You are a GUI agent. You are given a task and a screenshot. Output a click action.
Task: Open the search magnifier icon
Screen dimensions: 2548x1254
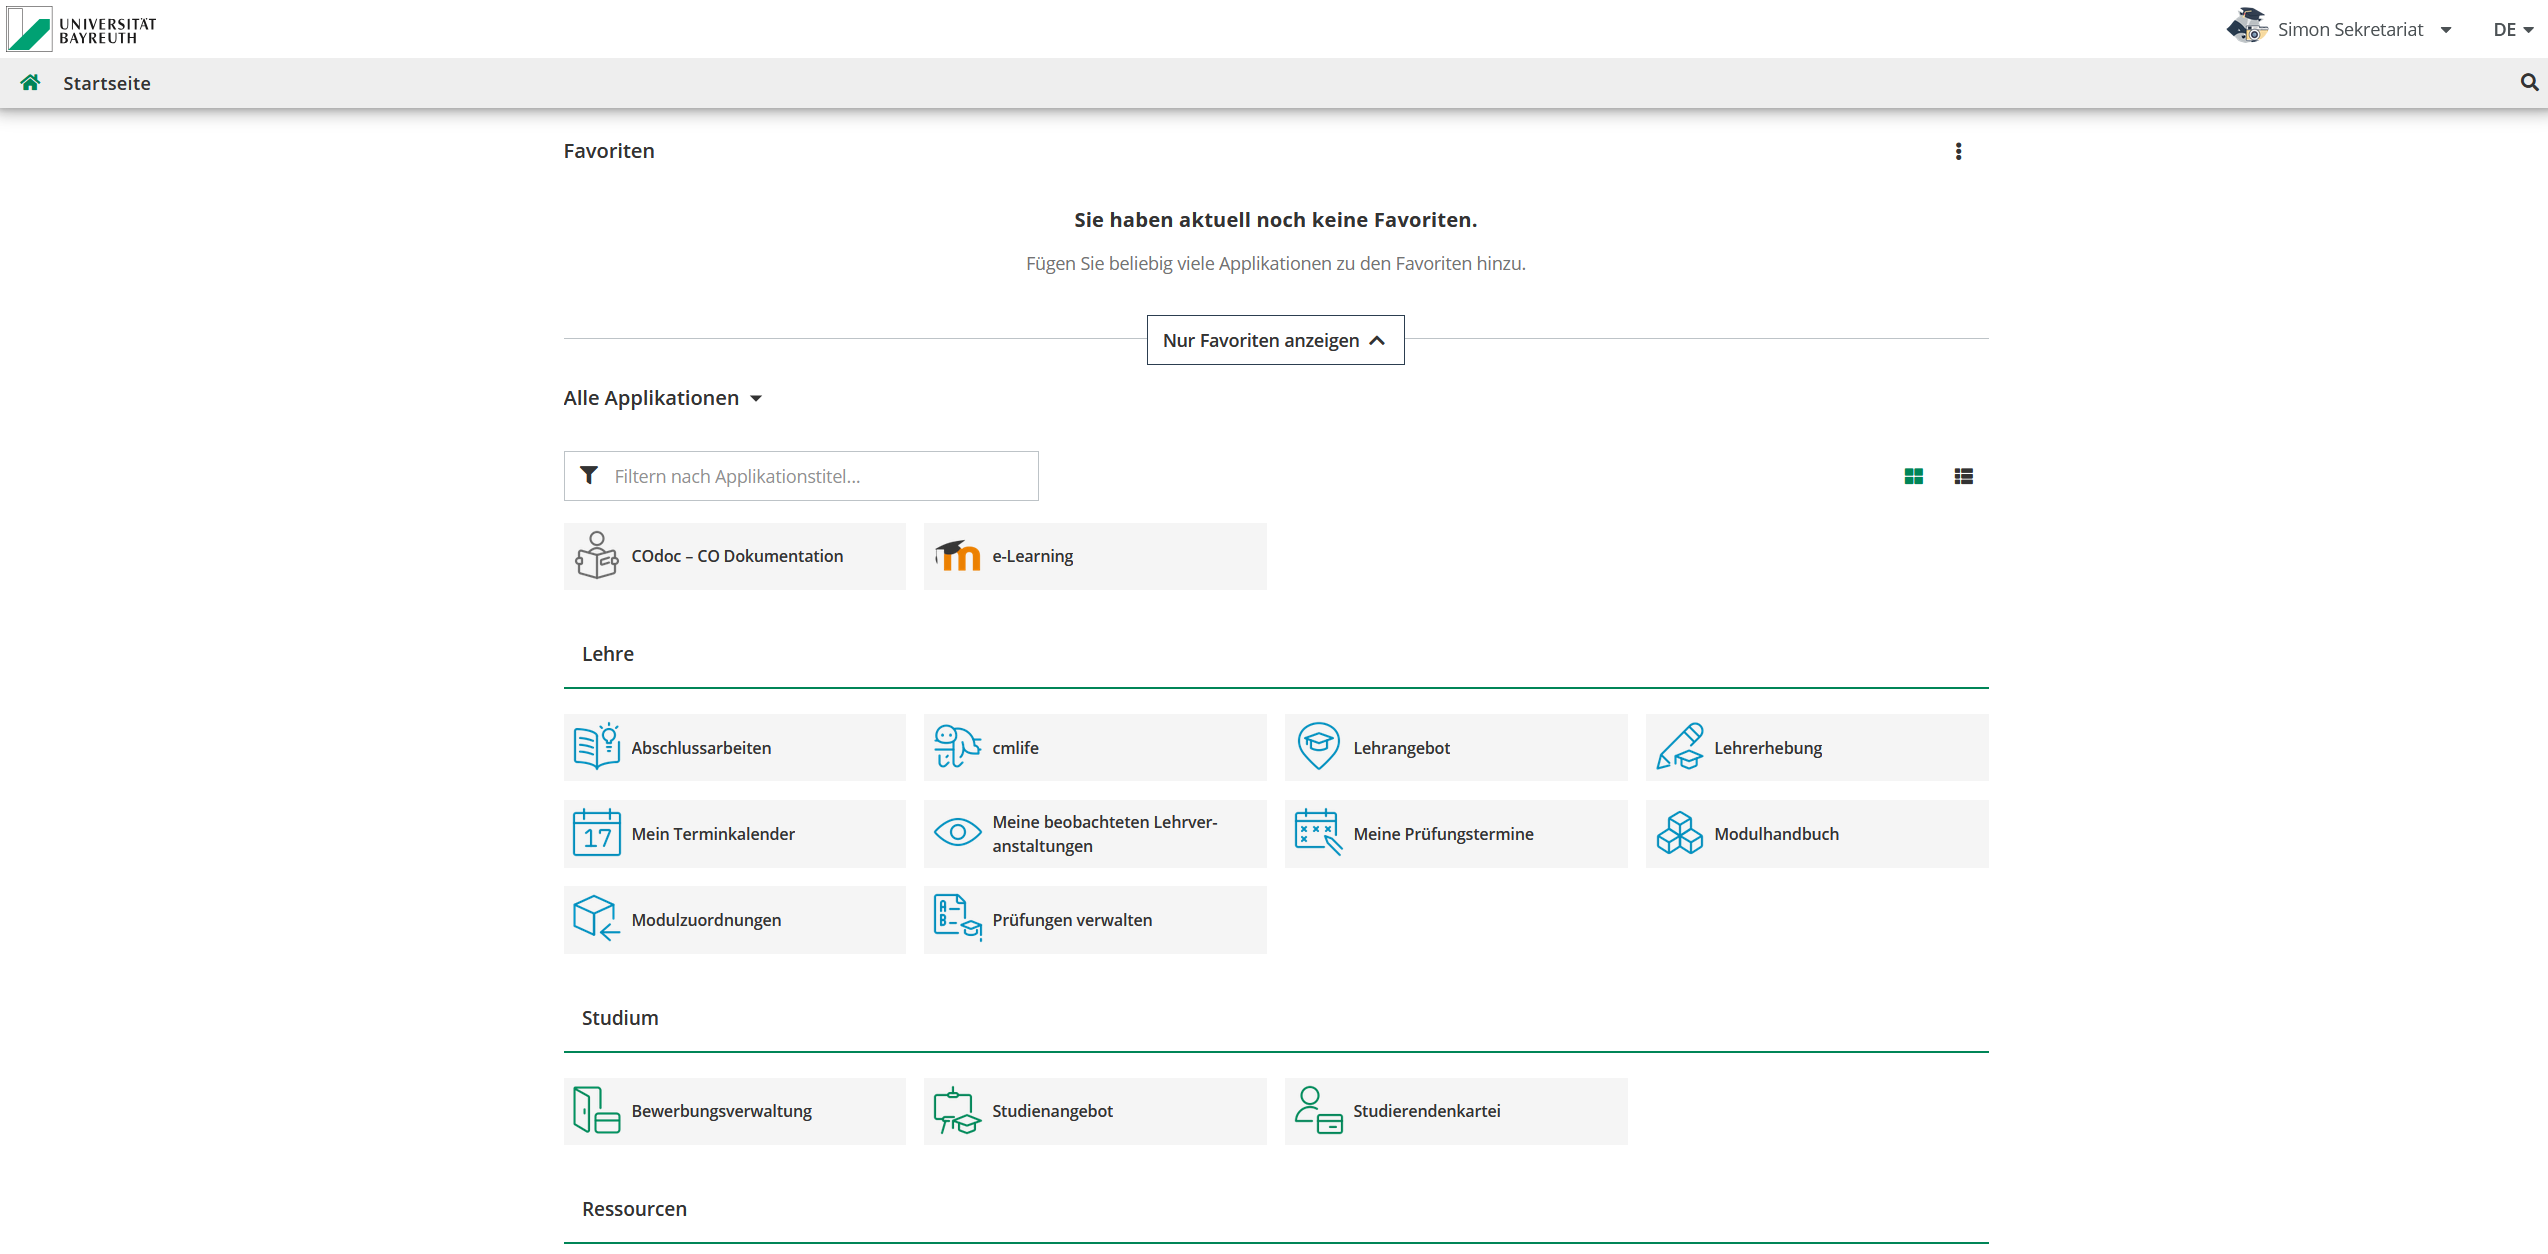pyautogui.click(x=2529, y=83)
